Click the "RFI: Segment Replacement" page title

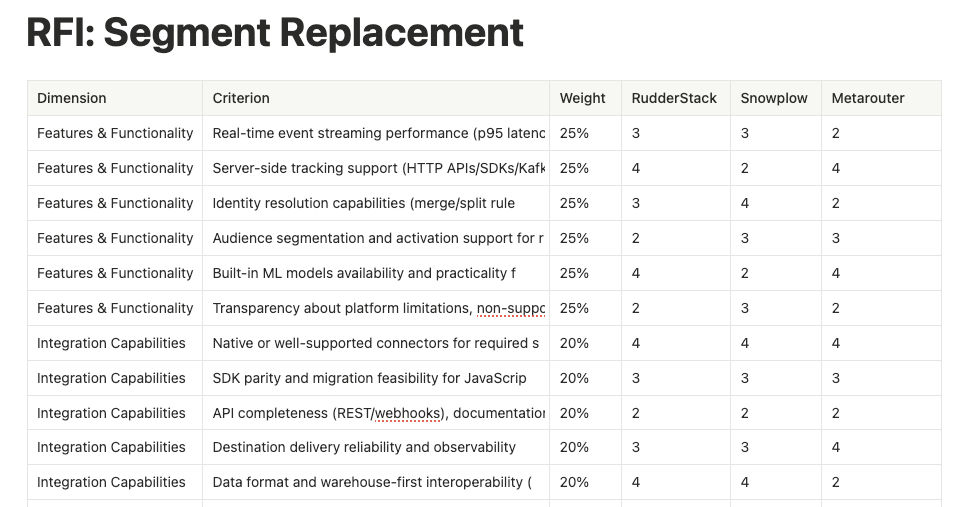[275, 33]
